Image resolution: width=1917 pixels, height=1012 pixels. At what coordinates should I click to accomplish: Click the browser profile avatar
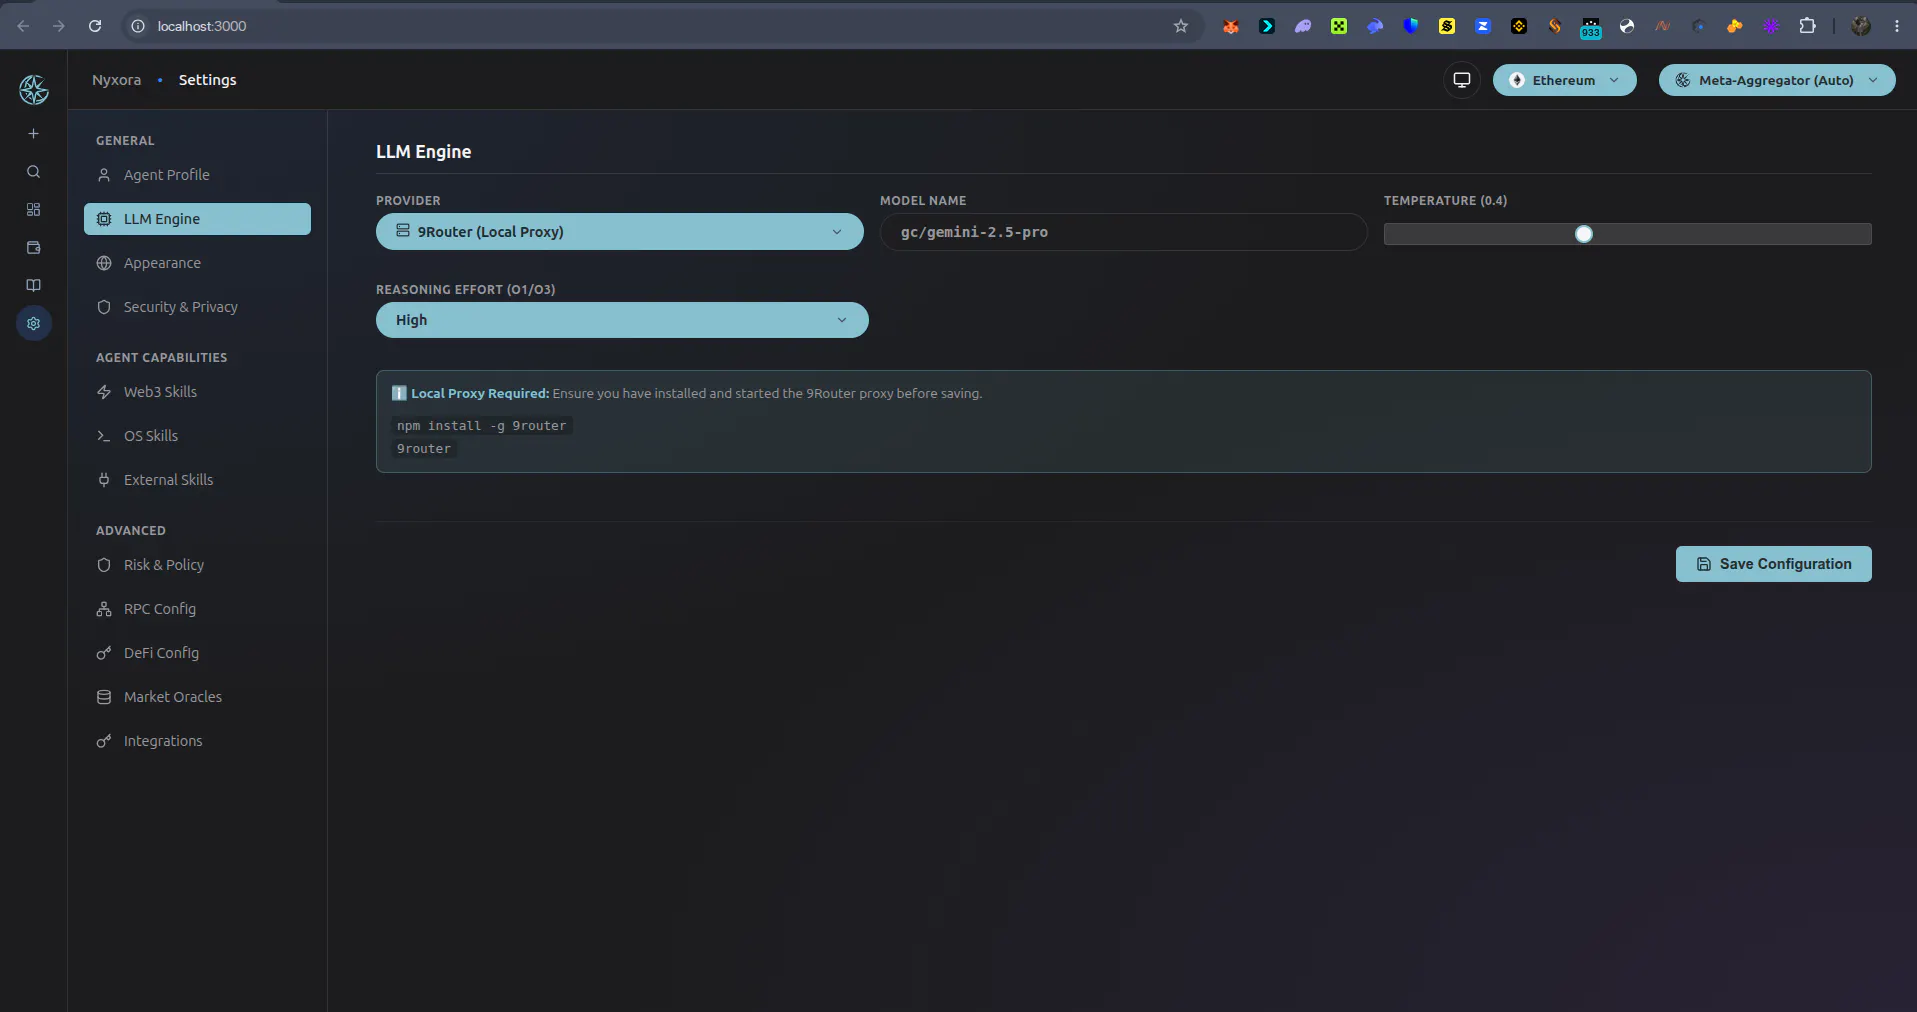1861,26
